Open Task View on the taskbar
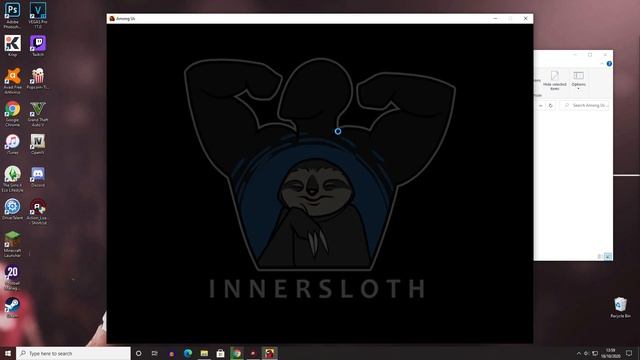The width and height of the screenshot is (640, 360). (155, 353)
